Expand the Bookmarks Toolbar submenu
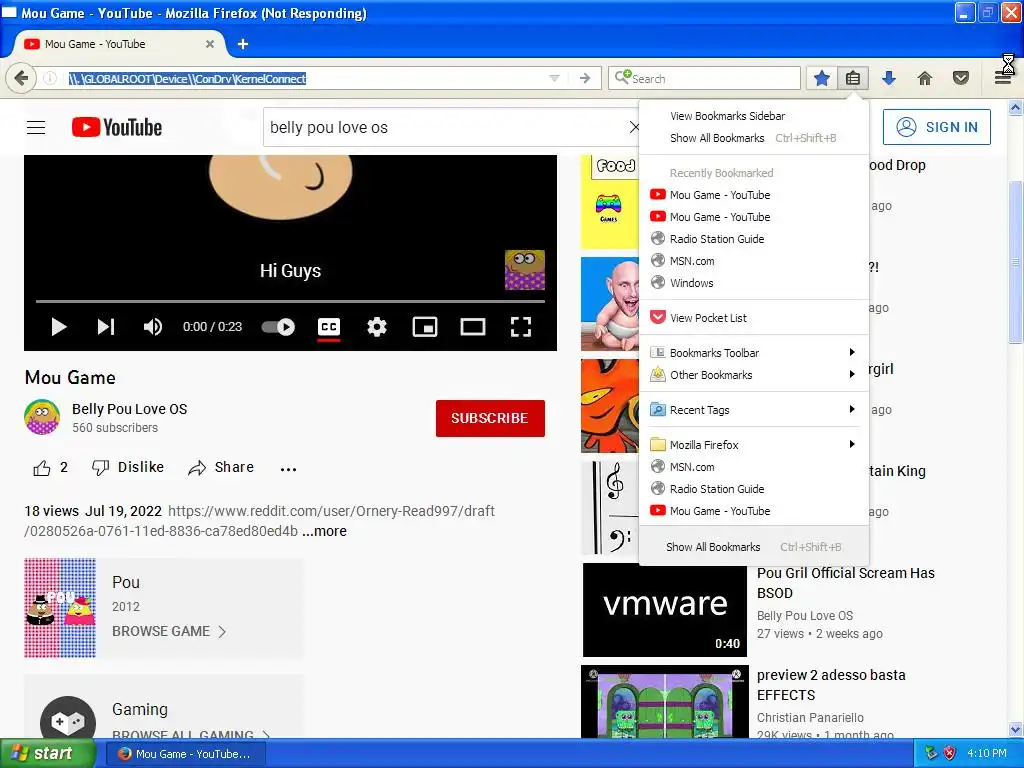The width and height of the screenshot is (1024, 768). 753,353
